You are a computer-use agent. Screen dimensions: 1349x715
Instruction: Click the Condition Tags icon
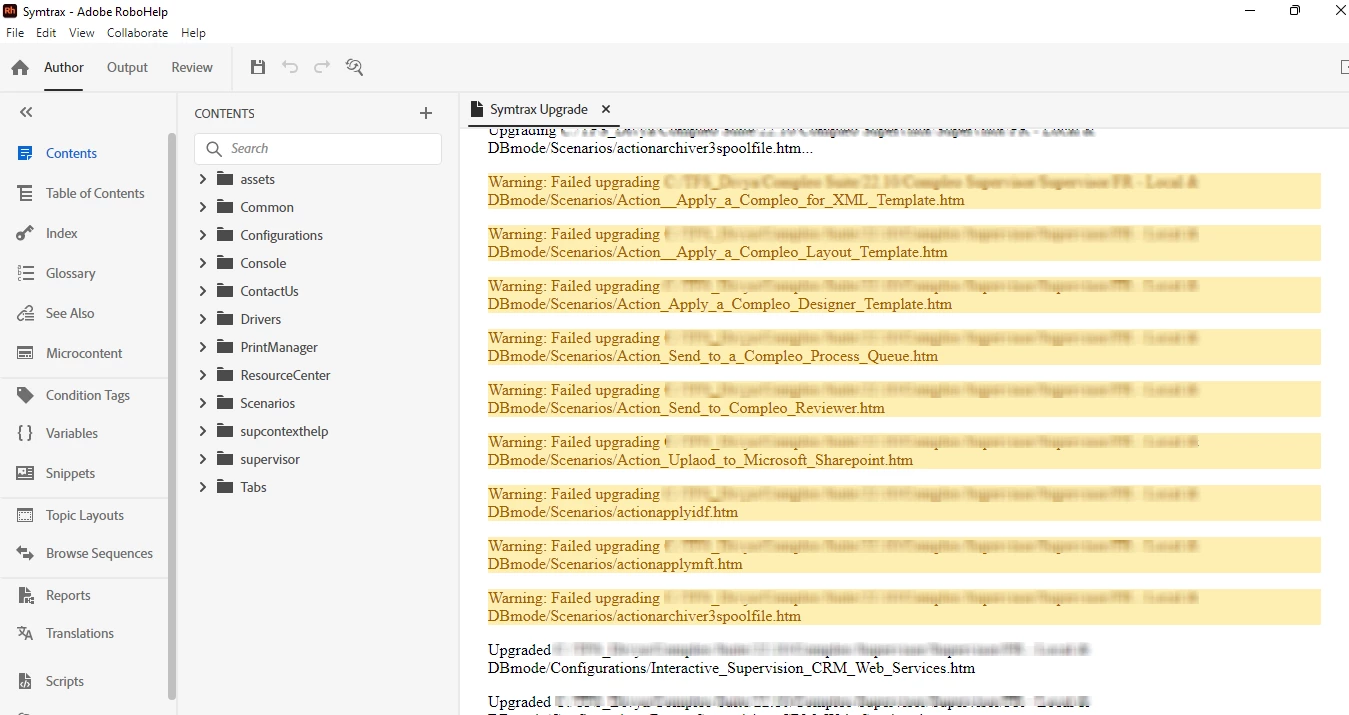pyautogui.click(x=26, y=395)
